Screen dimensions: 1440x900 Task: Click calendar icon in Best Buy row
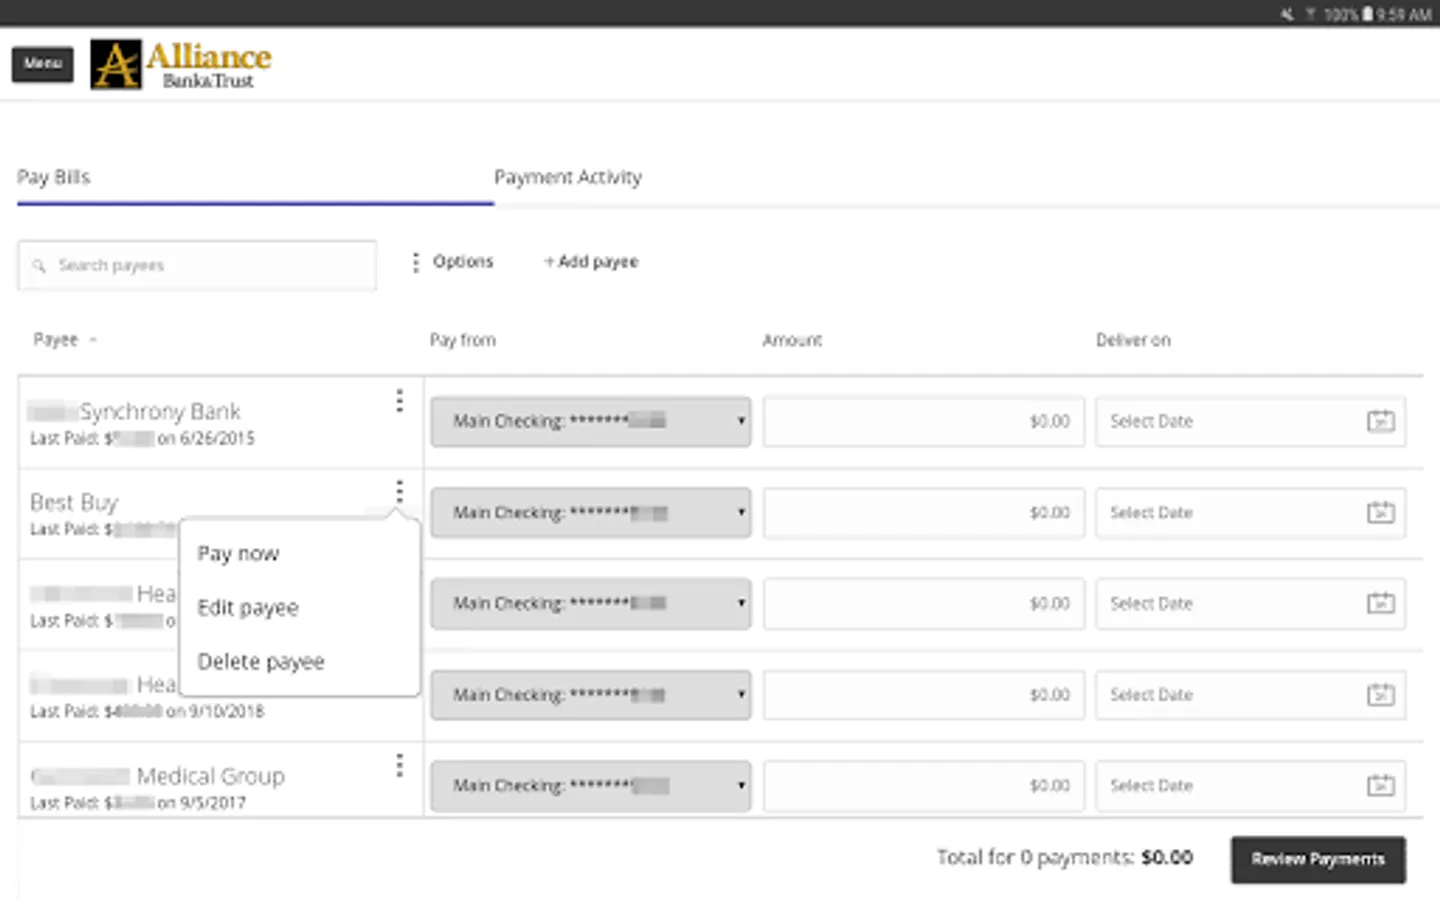click(x=1380, y=512)
